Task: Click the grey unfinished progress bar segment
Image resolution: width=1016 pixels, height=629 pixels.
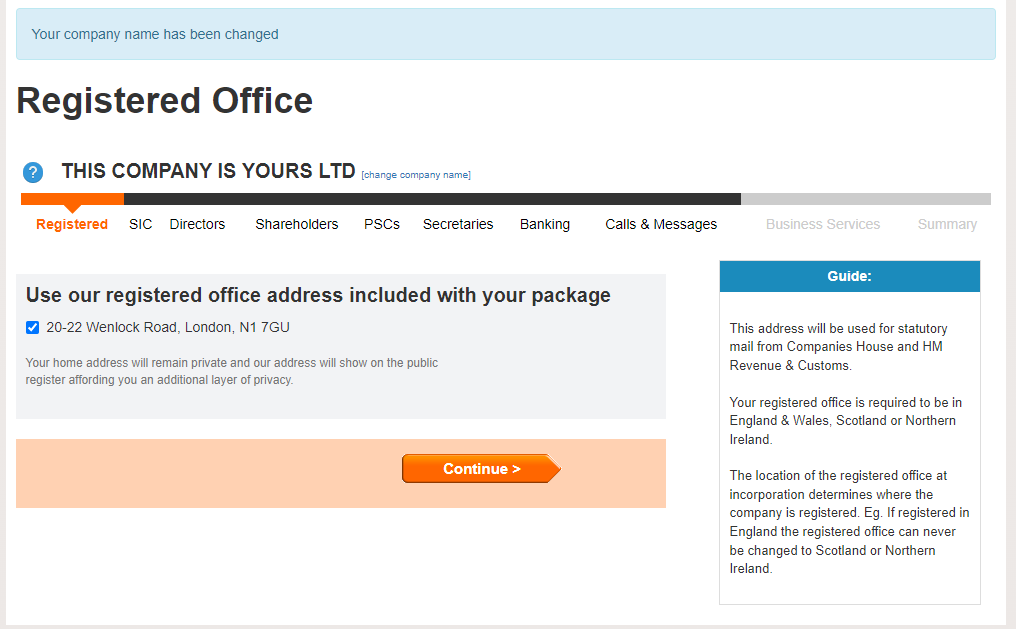Action: [866, 199]
